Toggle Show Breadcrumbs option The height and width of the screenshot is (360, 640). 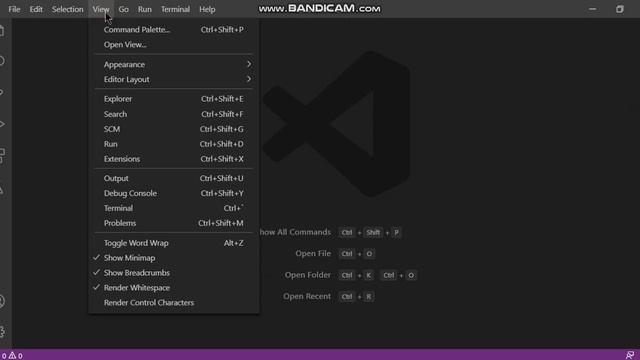173,273
